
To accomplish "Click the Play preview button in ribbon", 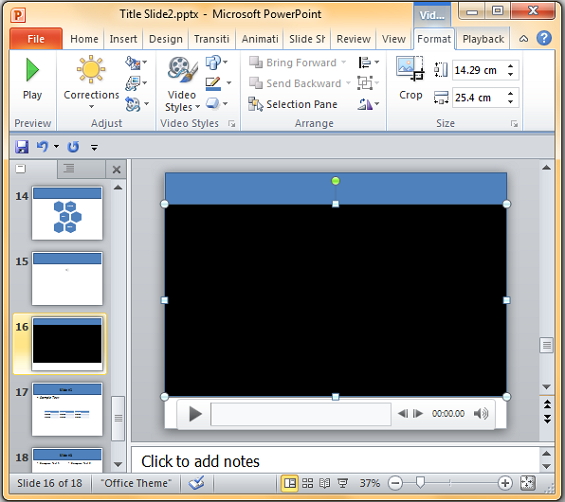I will 32,79.
